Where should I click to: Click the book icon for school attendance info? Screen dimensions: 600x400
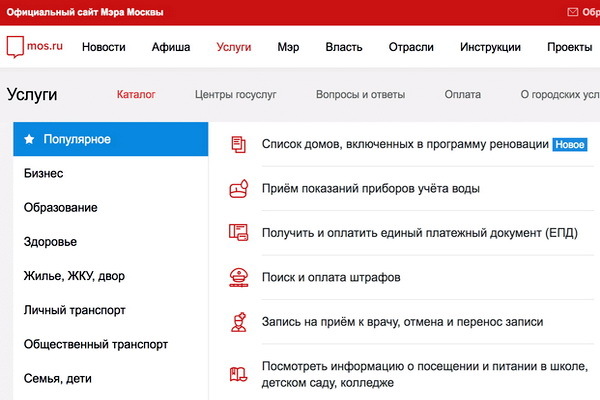coord(239,374)
